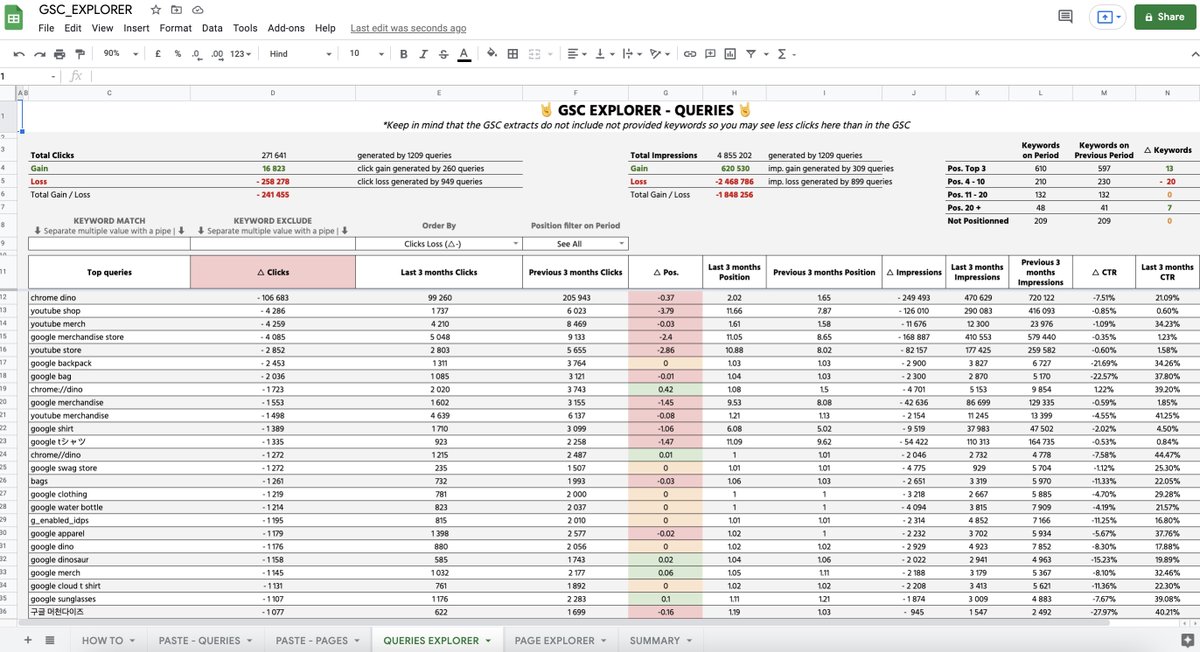The width and height of the screenshot is (1200, 652).
Task: Switch to the PAGE EXPLORER tab
Action: (x=560, y=640)
